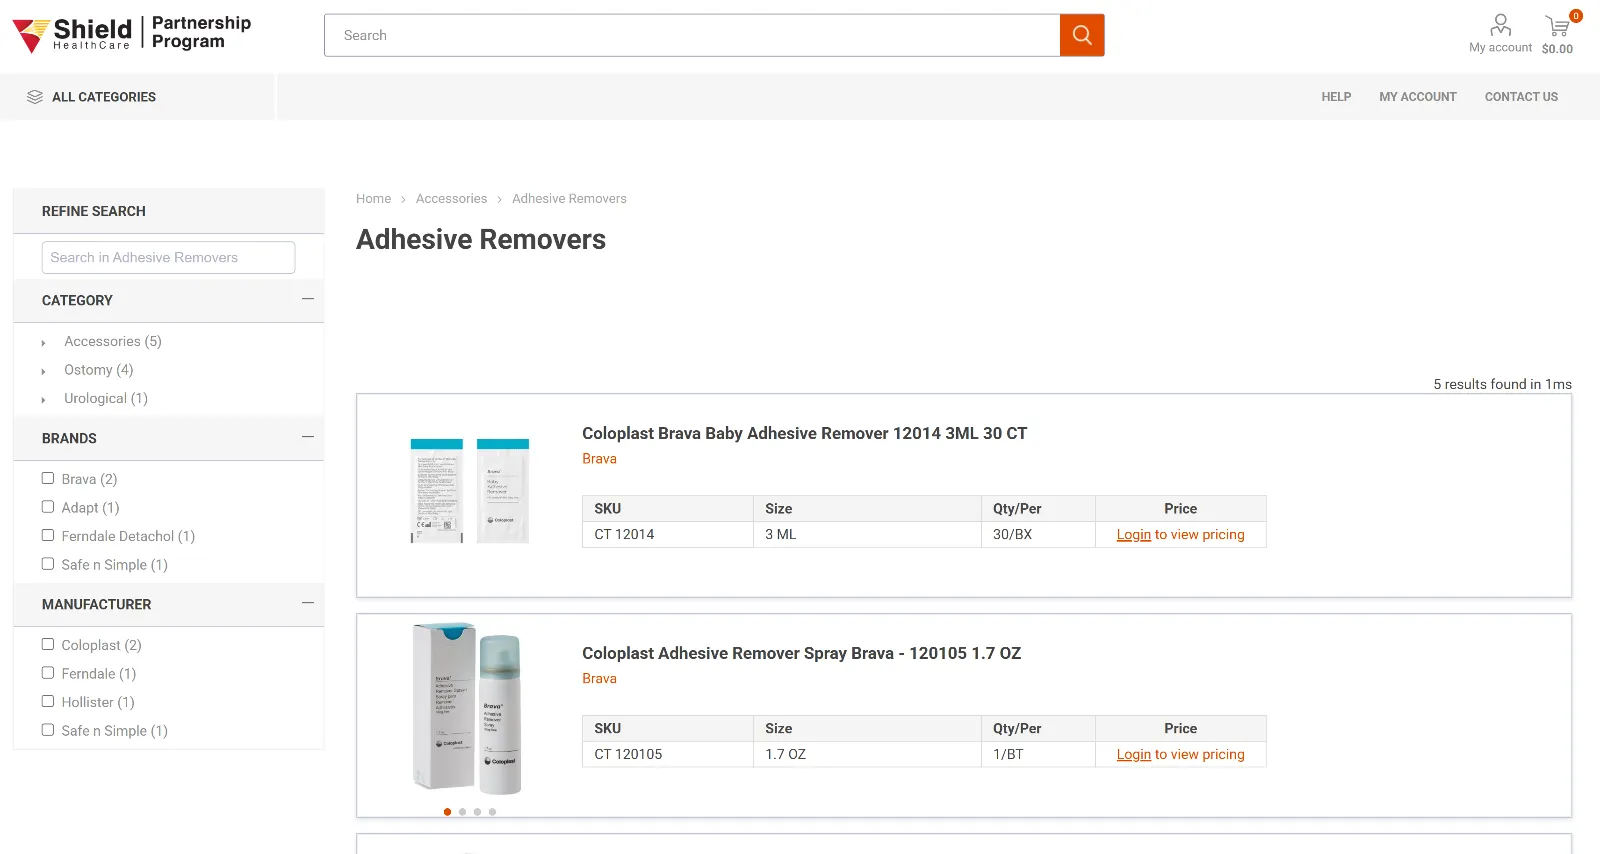Click Adhesive Removers breadcrumb

pyautogui.click(x=569, y=199)
